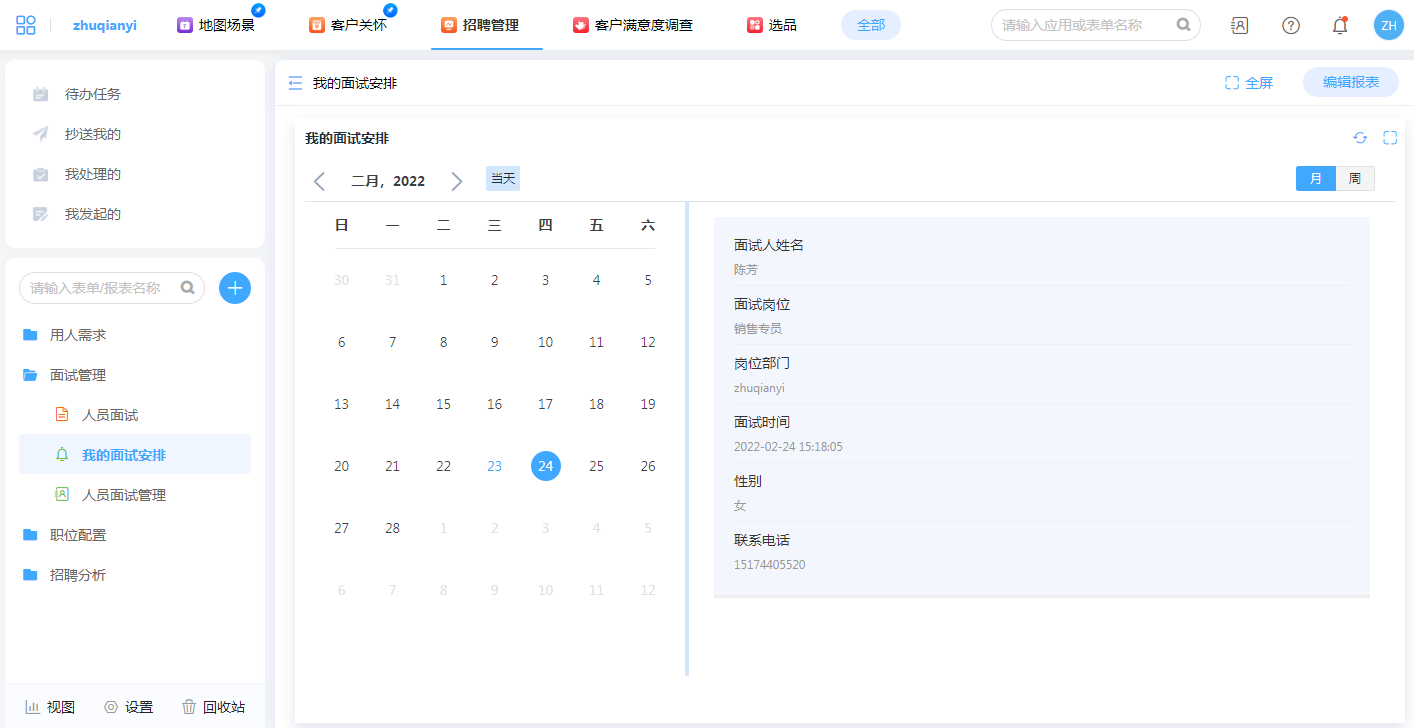Open the help question mark icon
Screen dimensions: 1414x728
(x=1291, y=25)
